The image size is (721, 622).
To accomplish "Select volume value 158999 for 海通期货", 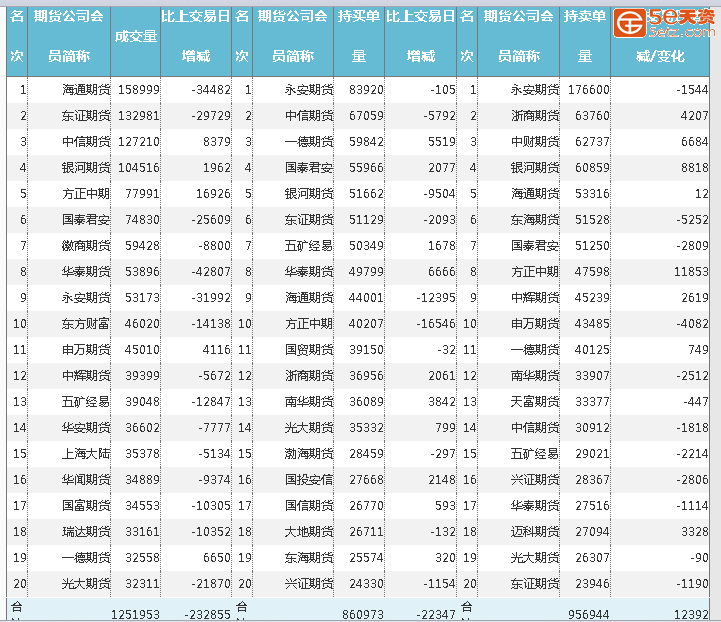I will click(138, 90).
